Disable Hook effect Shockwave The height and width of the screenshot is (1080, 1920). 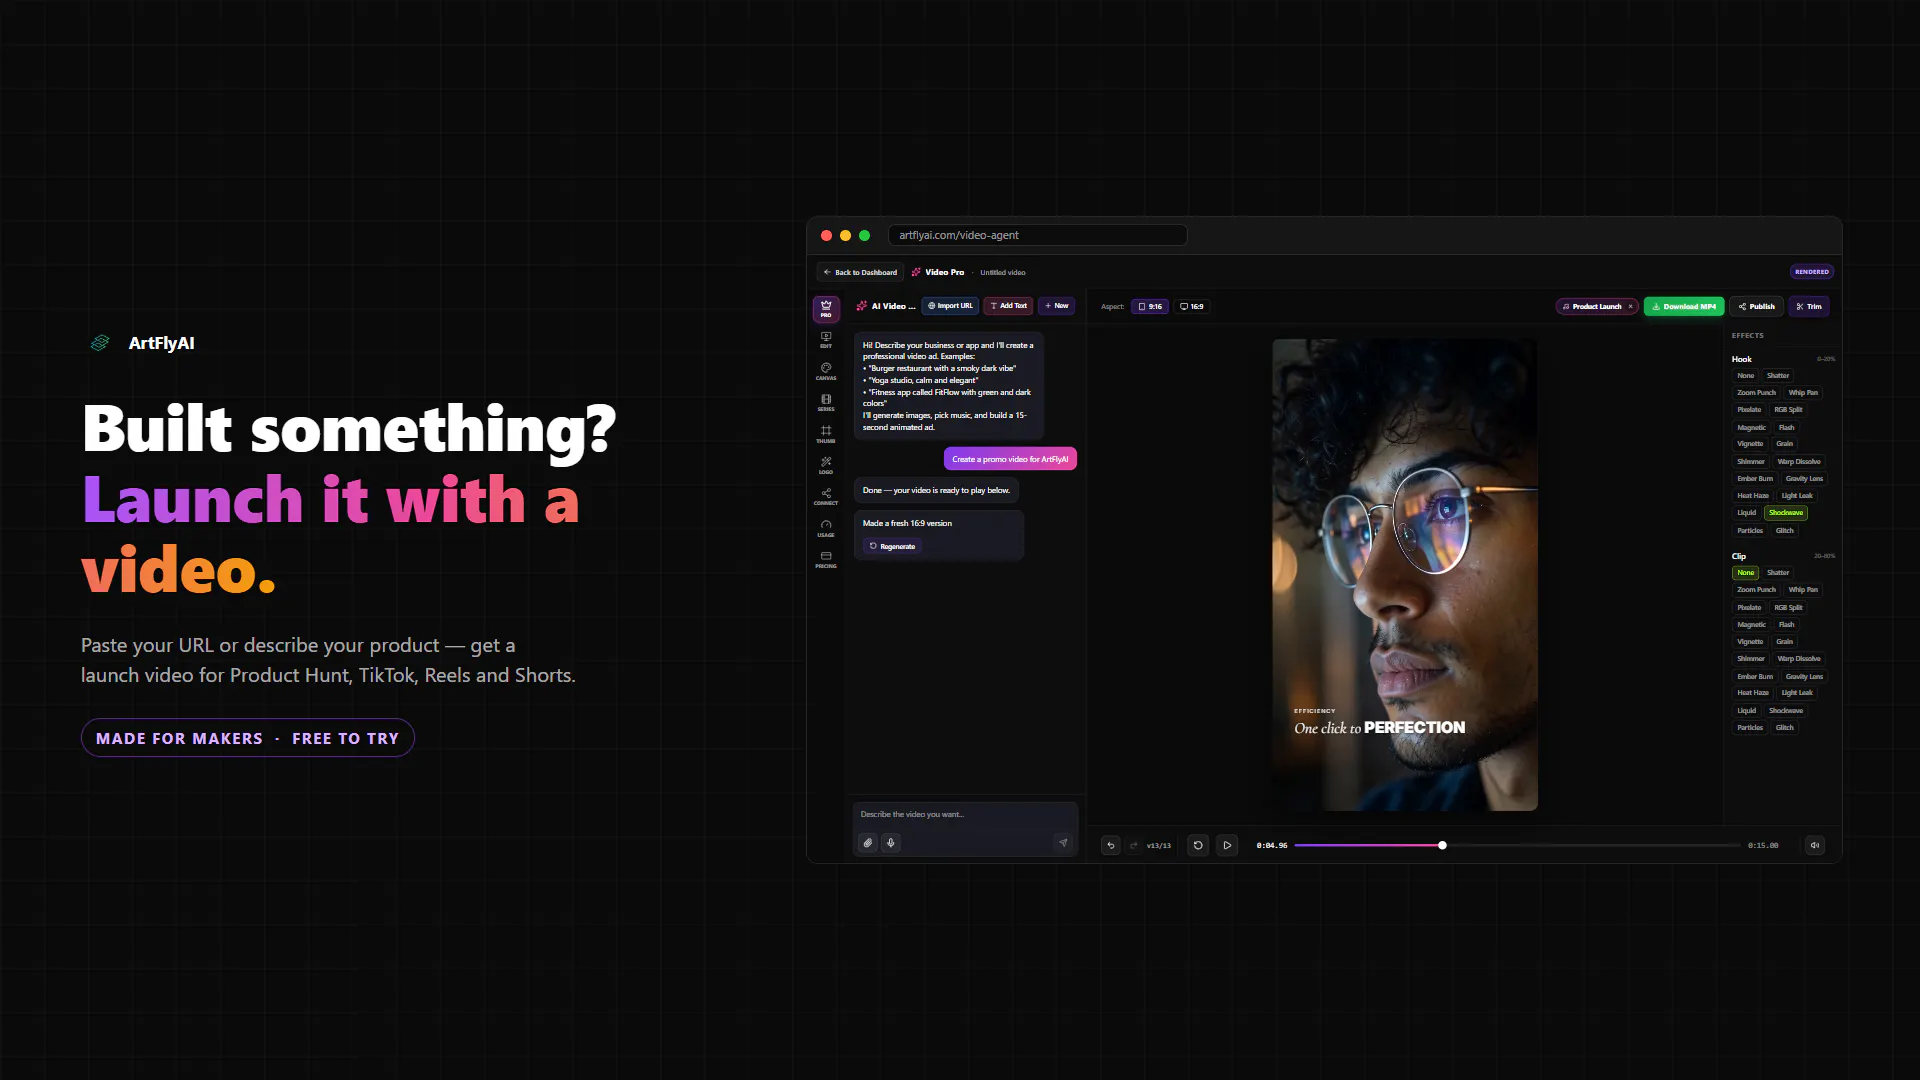pos(1786,513)
